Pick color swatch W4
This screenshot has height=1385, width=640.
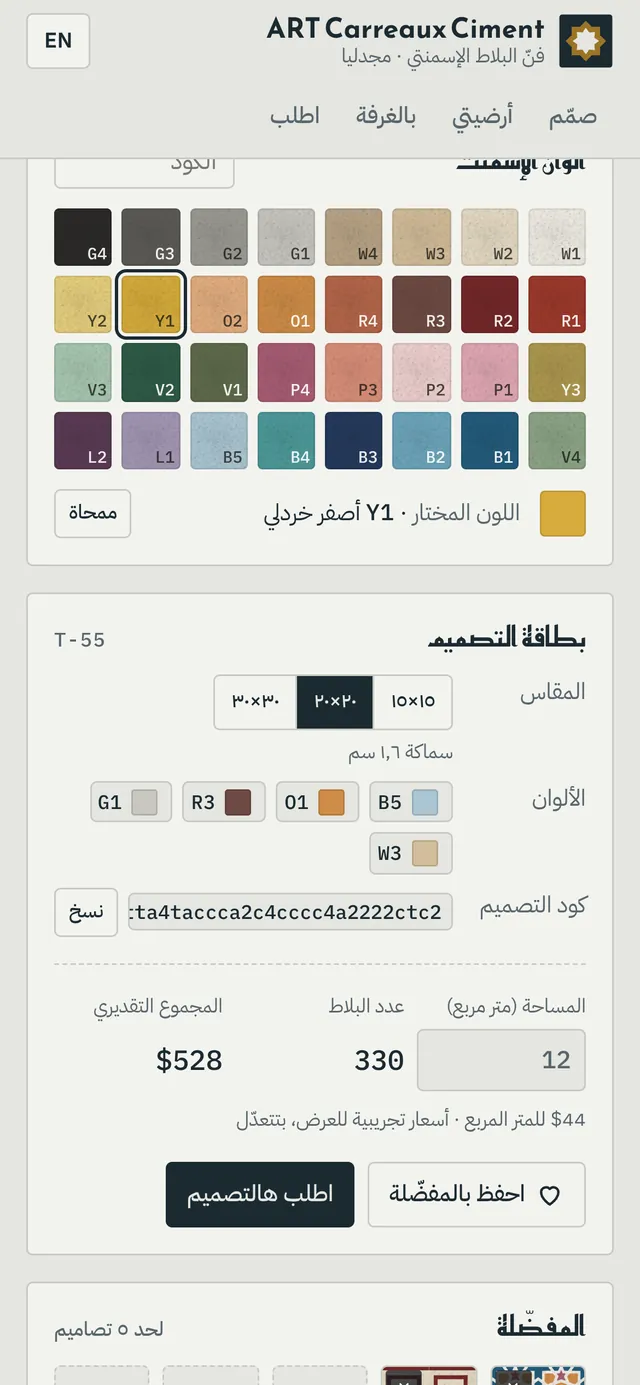[x=354, y=237]
